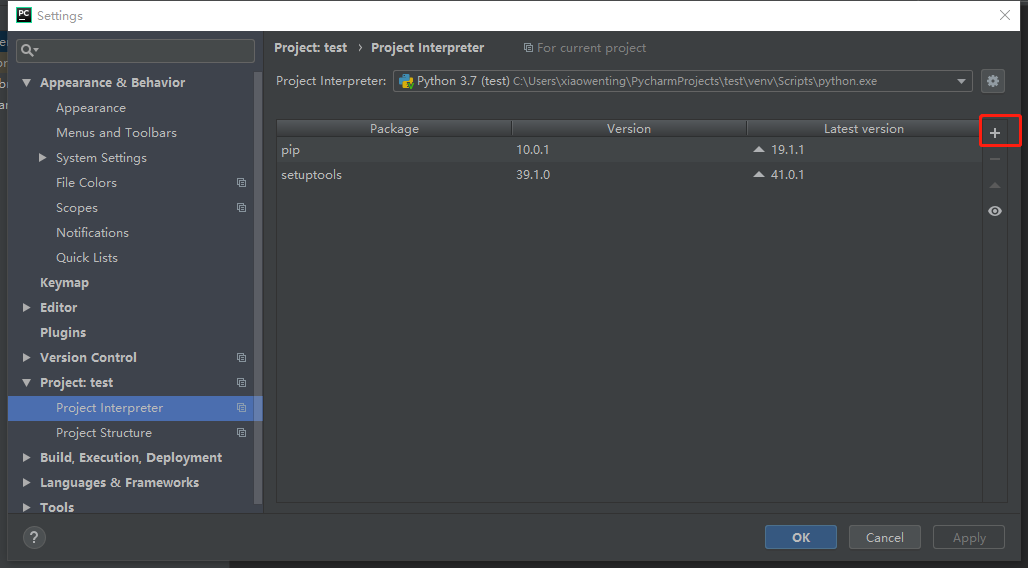
Task: Close the Settings dialog
Action: (1004, 15)
